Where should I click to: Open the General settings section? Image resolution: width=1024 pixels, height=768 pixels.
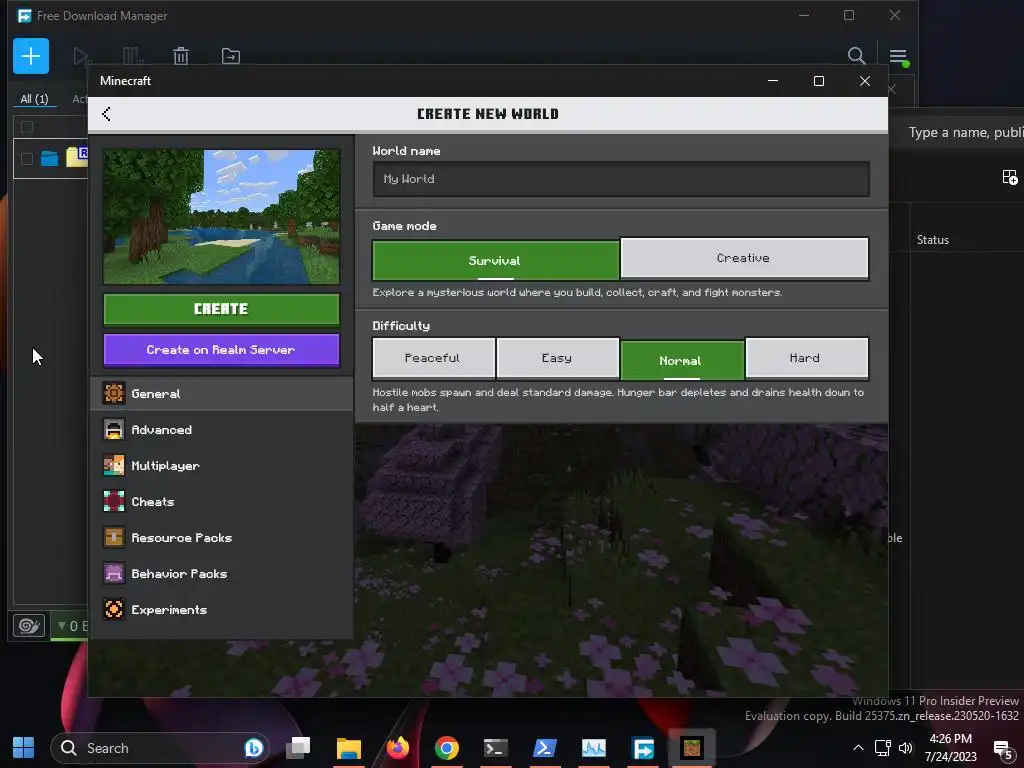pyautogui.click(x=221, y=394)
